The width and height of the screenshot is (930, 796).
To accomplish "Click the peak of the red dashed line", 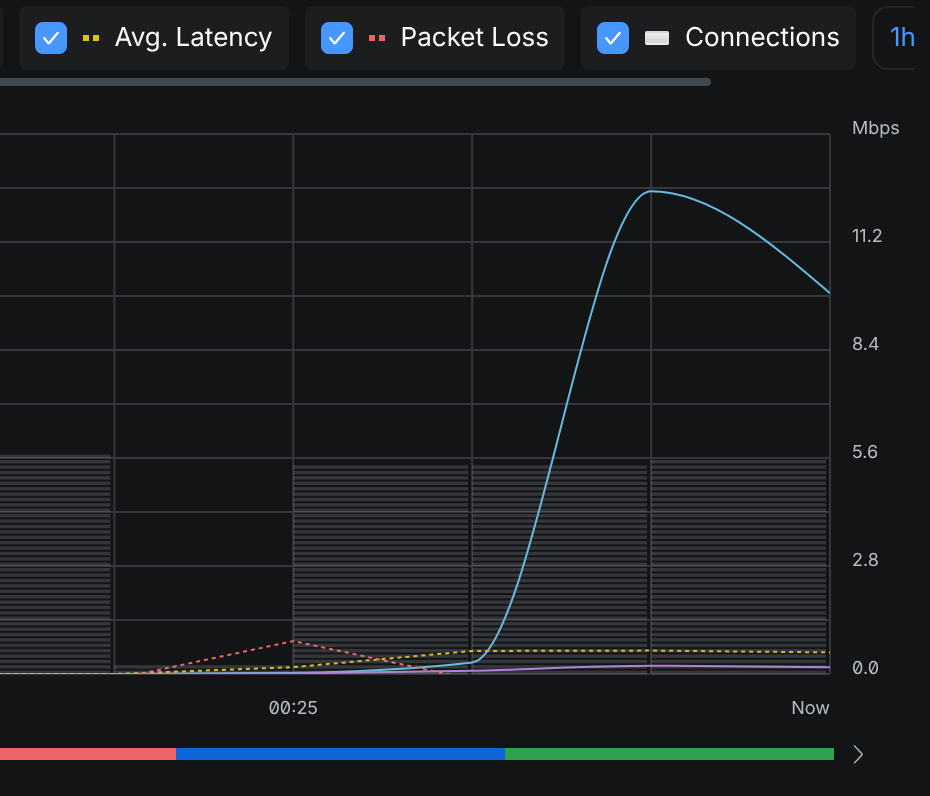I will tap(294, 641).
